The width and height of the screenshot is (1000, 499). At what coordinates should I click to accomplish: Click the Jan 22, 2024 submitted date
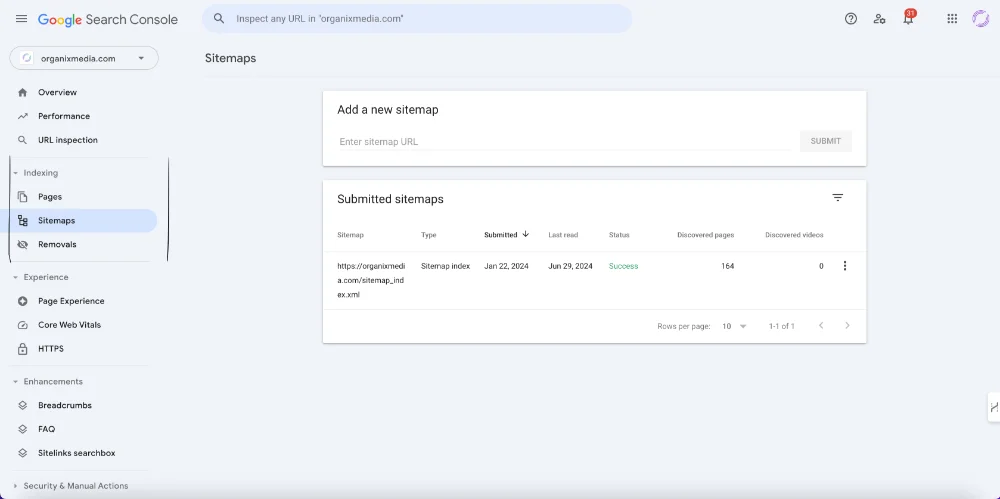pos(506,266)
